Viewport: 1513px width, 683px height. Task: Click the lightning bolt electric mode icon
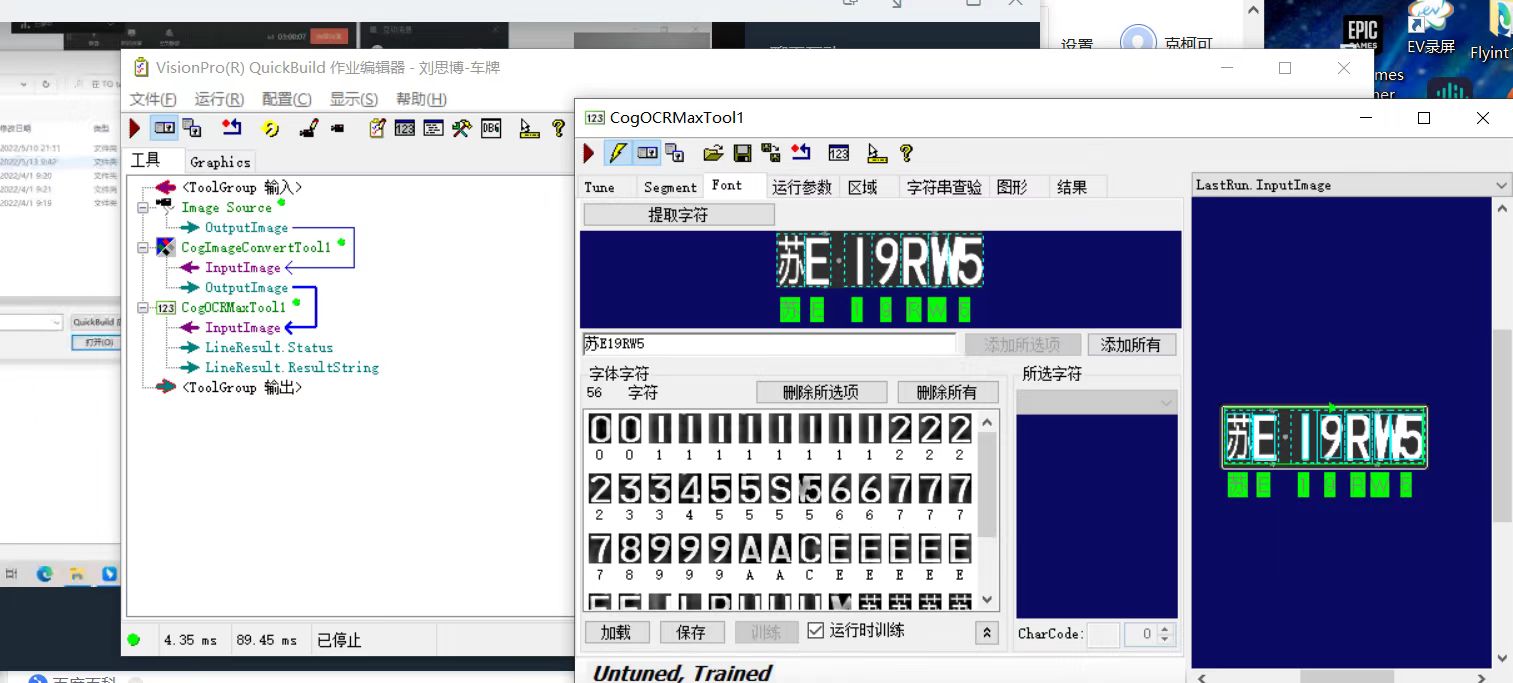pos(618,153)
